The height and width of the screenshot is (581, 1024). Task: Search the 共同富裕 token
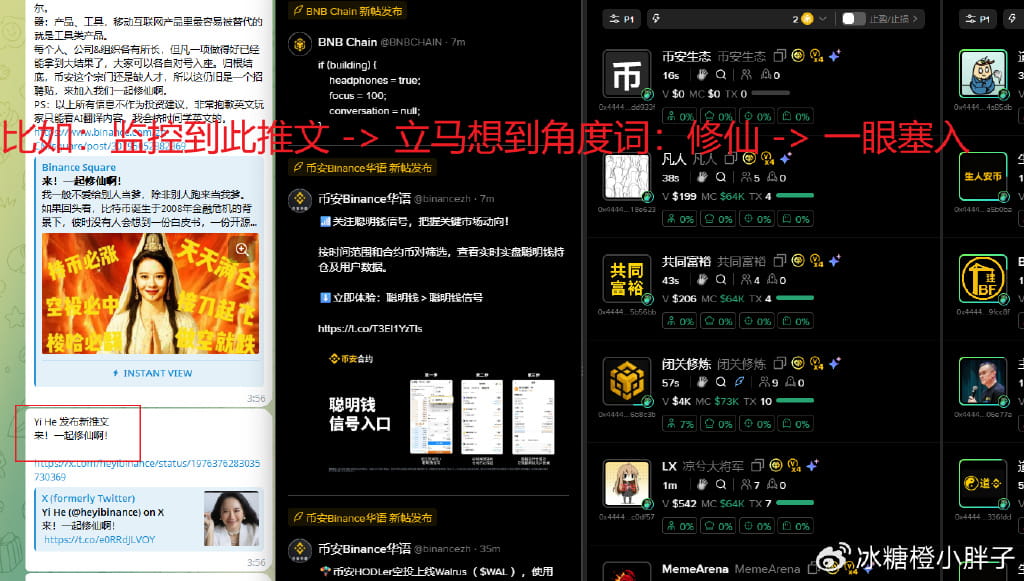pos(720,280)
